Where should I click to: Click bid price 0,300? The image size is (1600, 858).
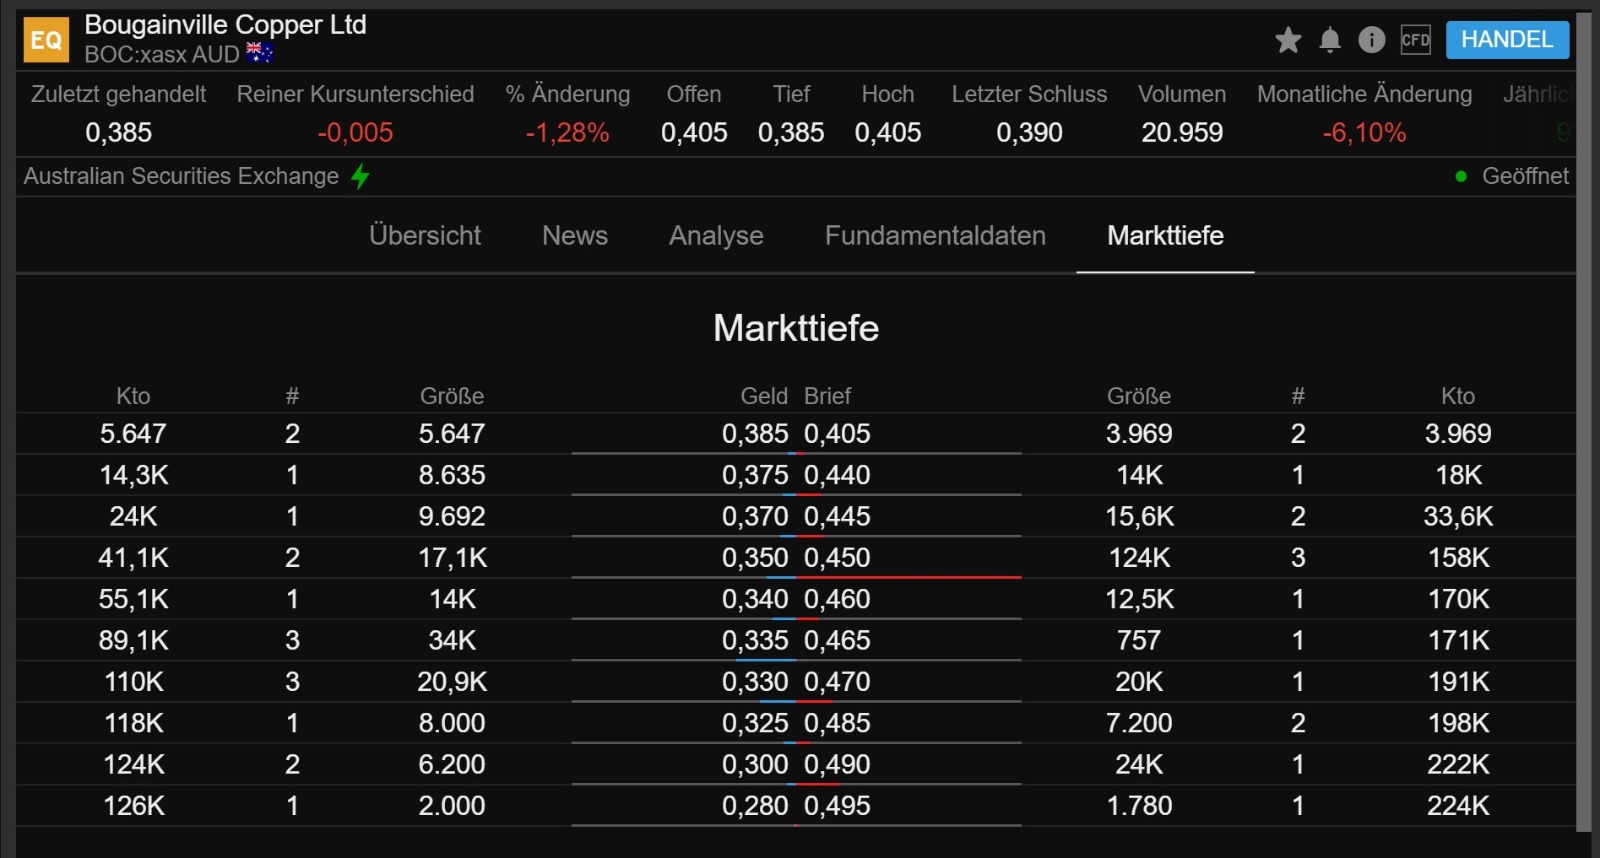(755, 765)
